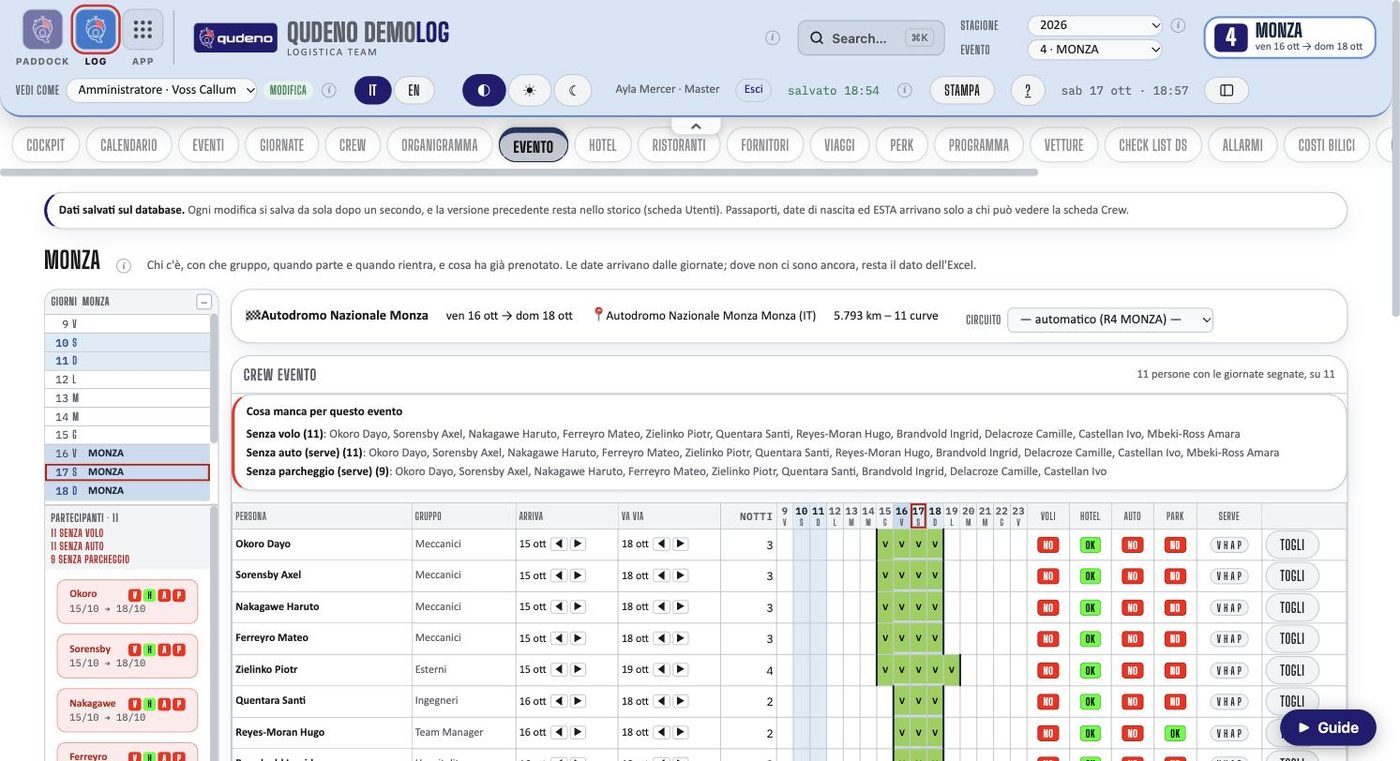Open the APP grid launcher icon
This screenshot has width=1400, height=761.
point(143,30)
